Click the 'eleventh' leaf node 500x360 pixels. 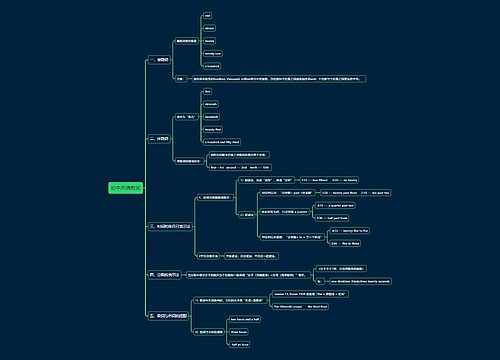[211, 104]
